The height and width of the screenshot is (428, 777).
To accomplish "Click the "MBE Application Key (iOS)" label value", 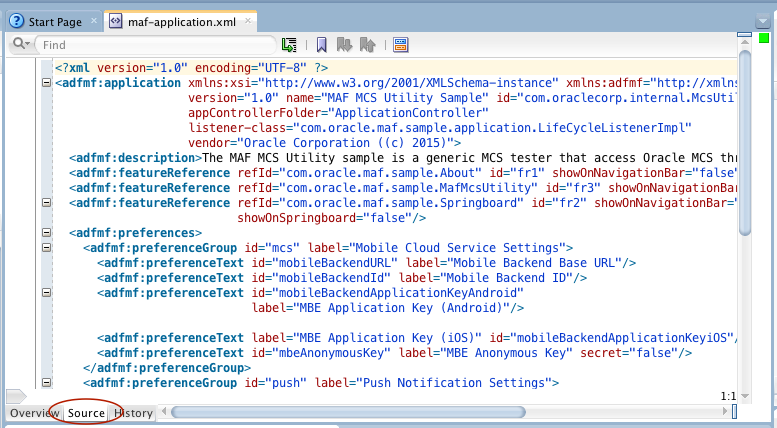I will 388,338.
